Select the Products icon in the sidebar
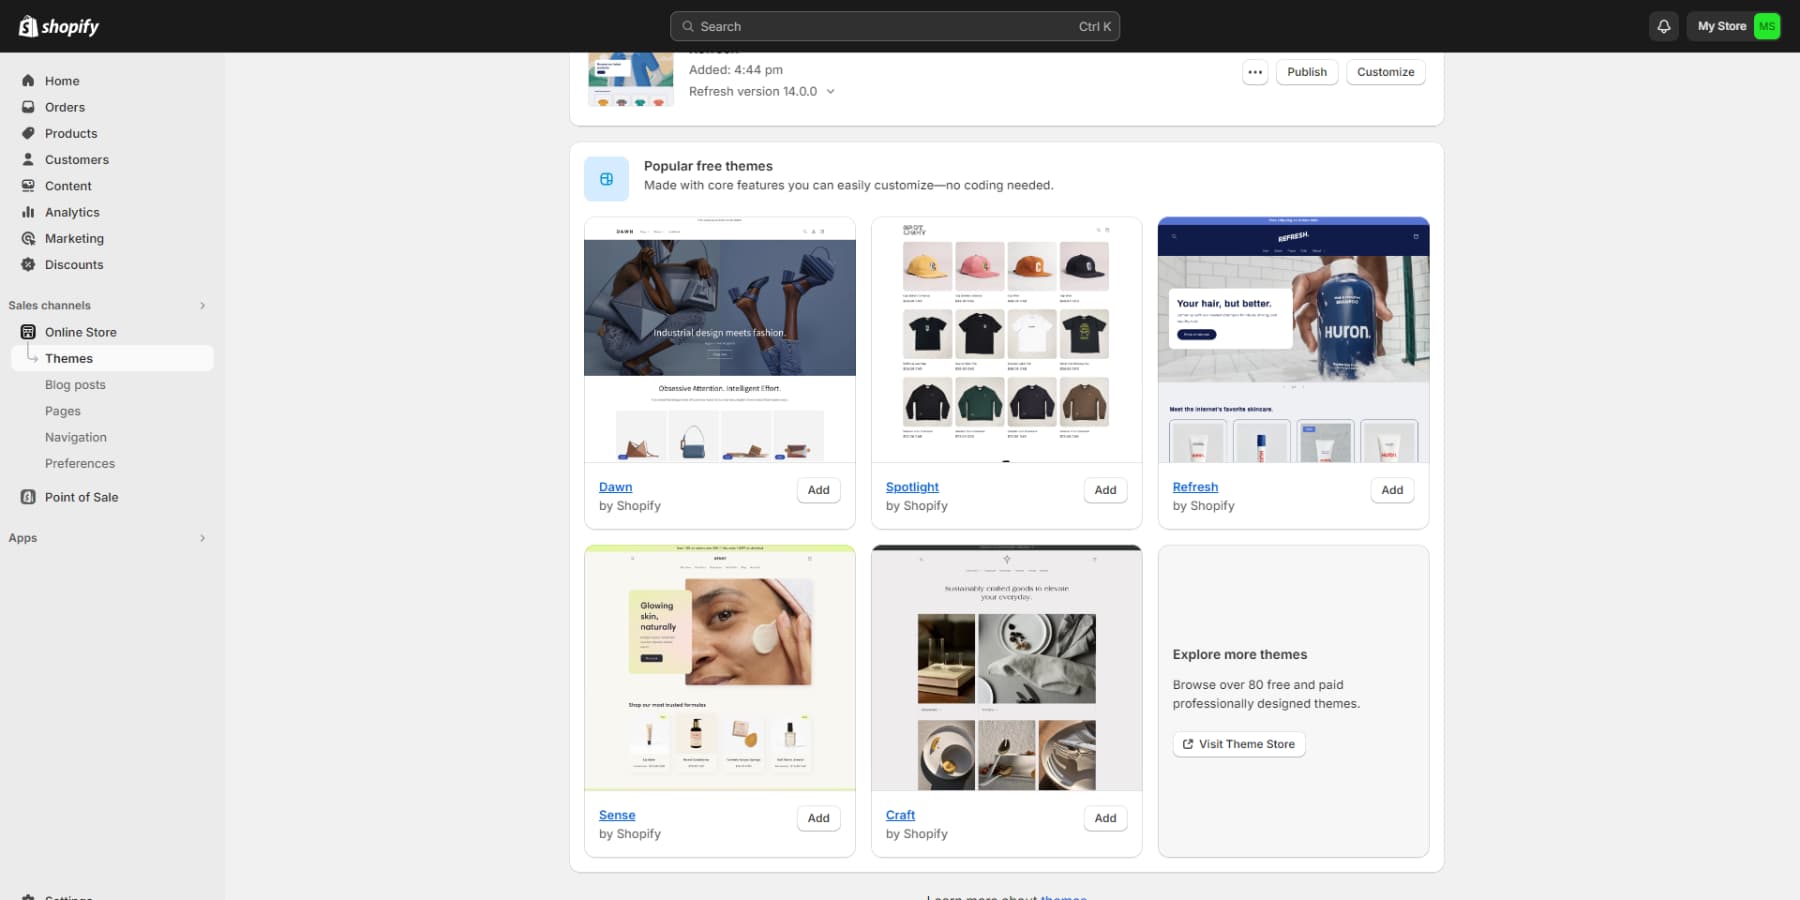 click(x=27, y=133)
